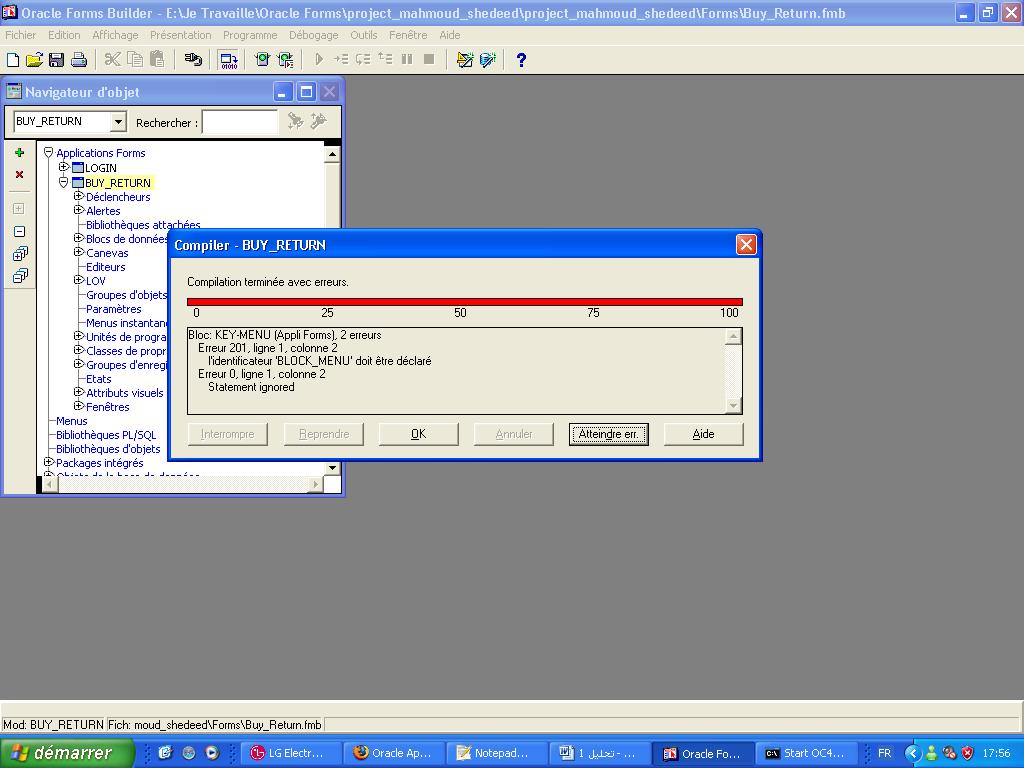The height and width of the screenshot is (768, 1024).
Task: Click the blue question mark help icon
Action: click(x=520, y=60)
